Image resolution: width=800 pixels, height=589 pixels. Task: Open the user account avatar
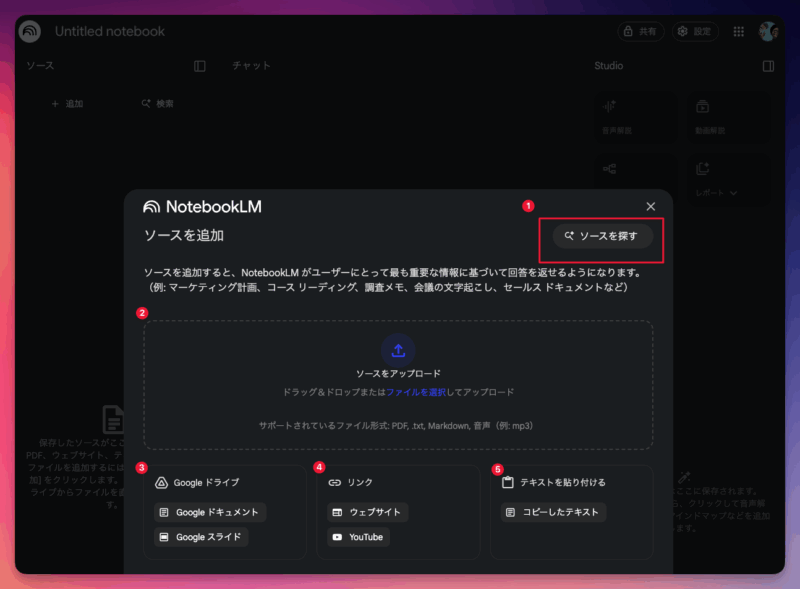coord(768,32)
